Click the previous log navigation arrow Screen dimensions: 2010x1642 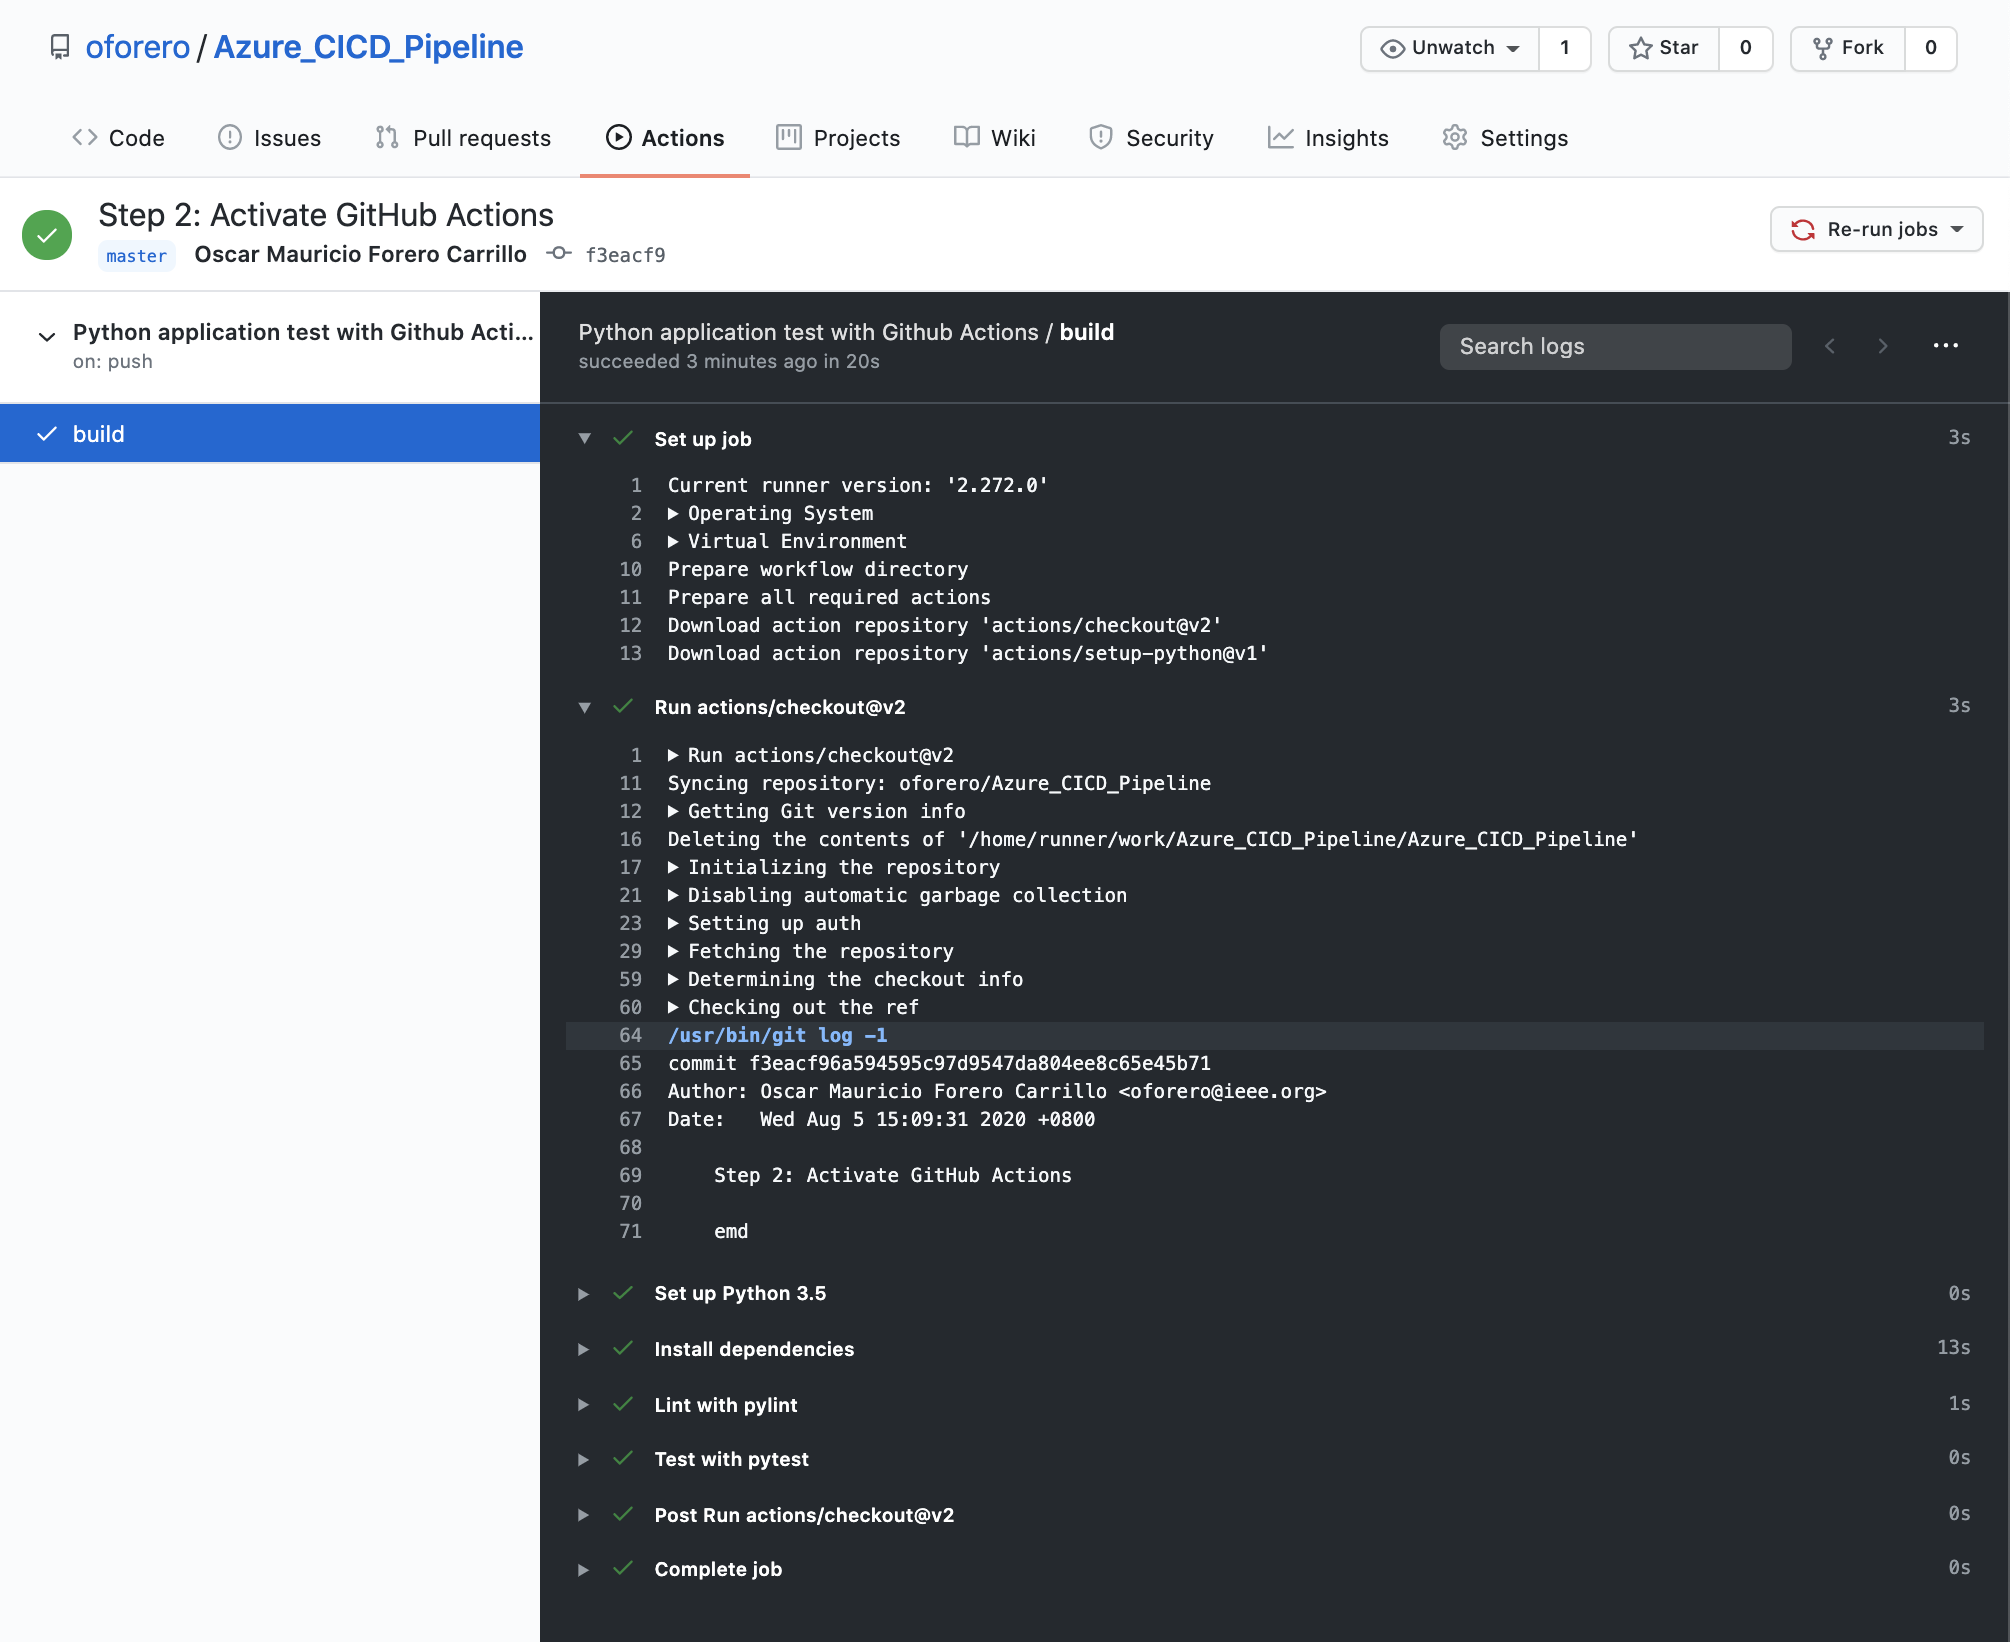click(x=1831, y=345)
